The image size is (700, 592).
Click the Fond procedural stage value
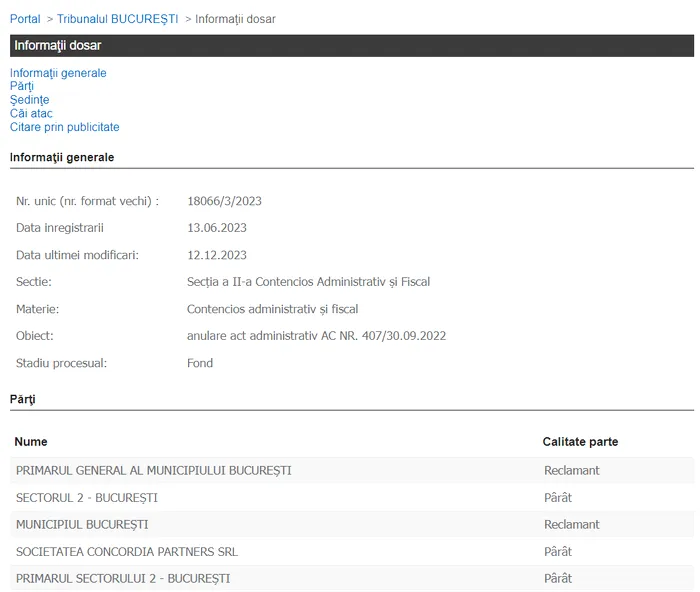(x=200, y=363)
